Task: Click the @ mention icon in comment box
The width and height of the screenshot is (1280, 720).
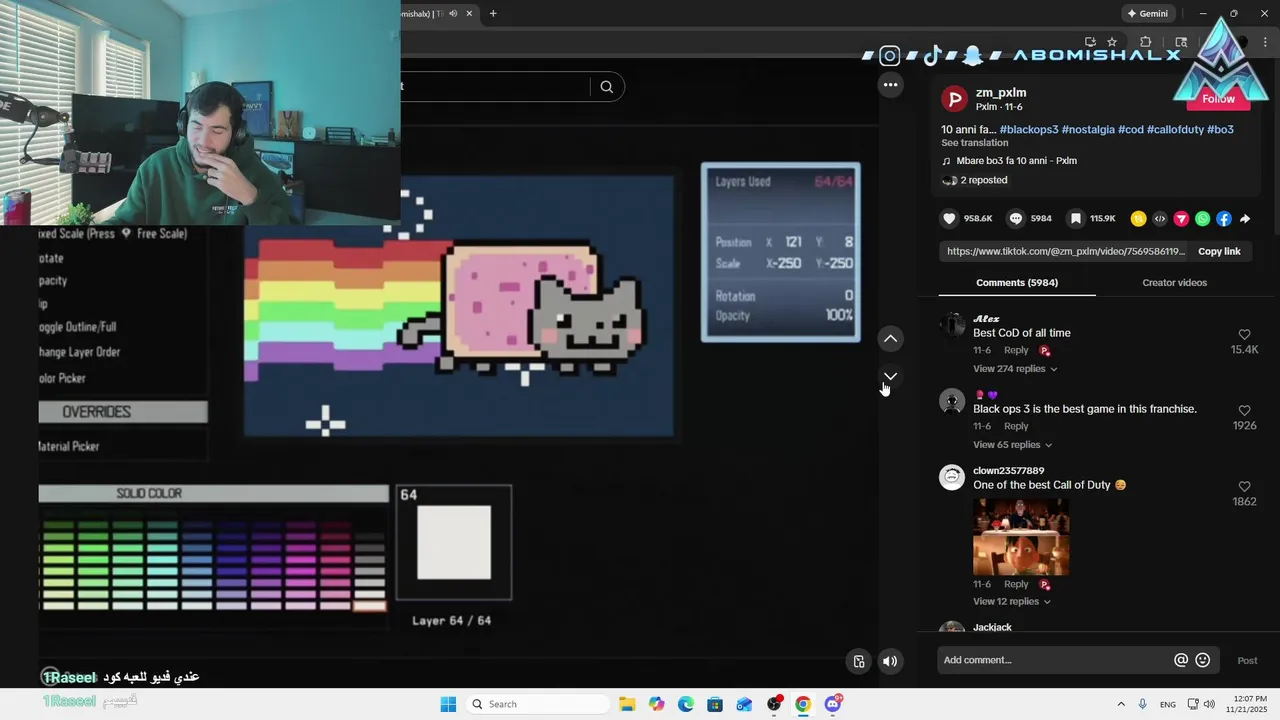Action: pos(1181,660)
